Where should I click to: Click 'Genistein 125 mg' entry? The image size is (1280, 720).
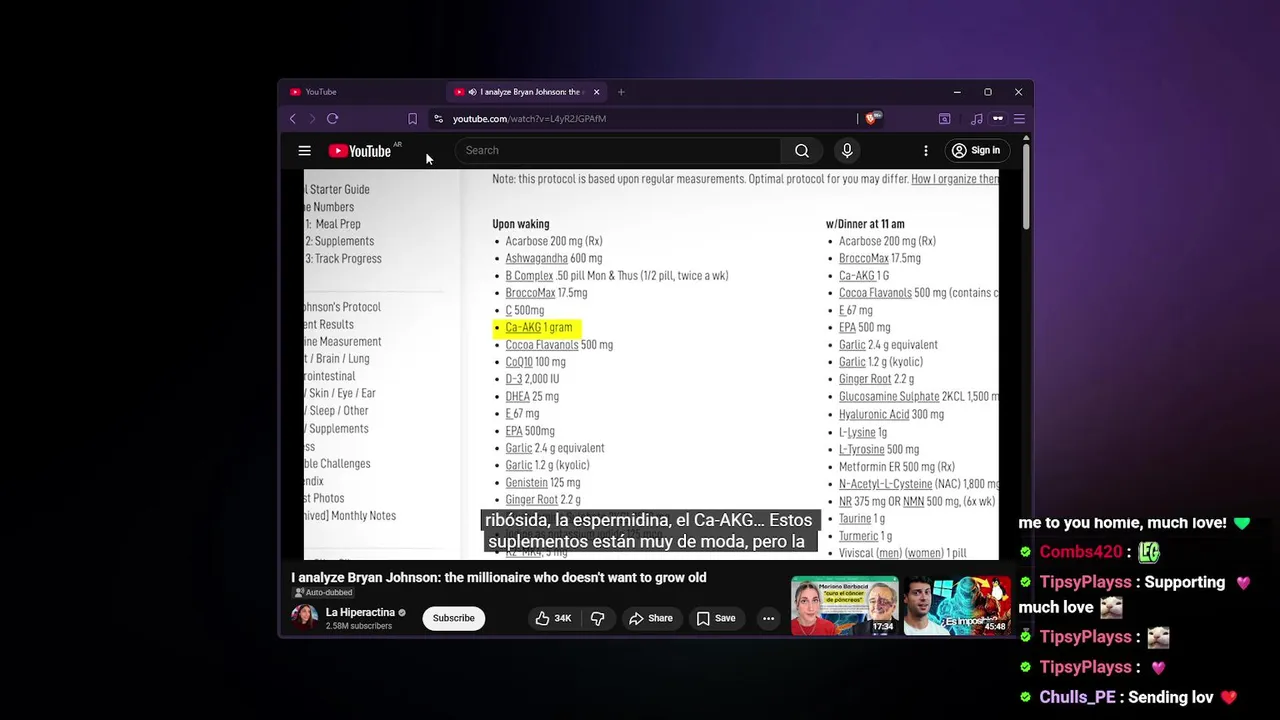click(543, 483)
